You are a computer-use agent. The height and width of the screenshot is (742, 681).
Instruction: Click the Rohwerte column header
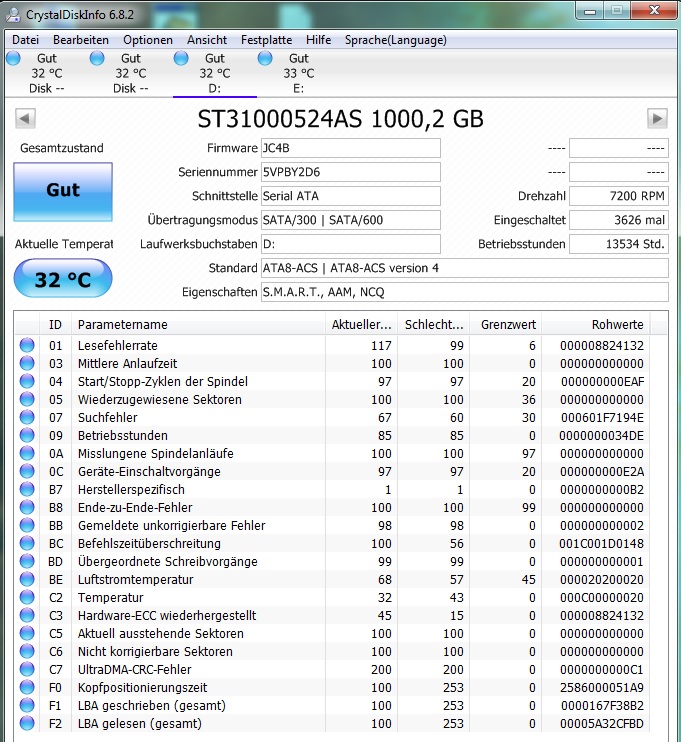(596, 325)
